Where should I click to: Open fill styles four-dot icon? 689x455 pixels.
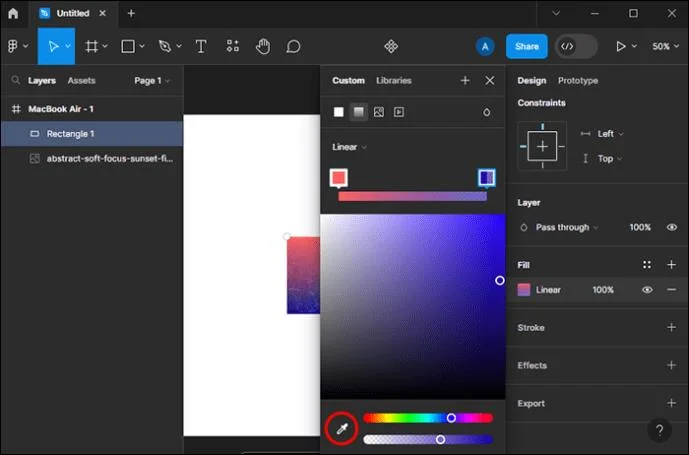[x=647, y=265]
